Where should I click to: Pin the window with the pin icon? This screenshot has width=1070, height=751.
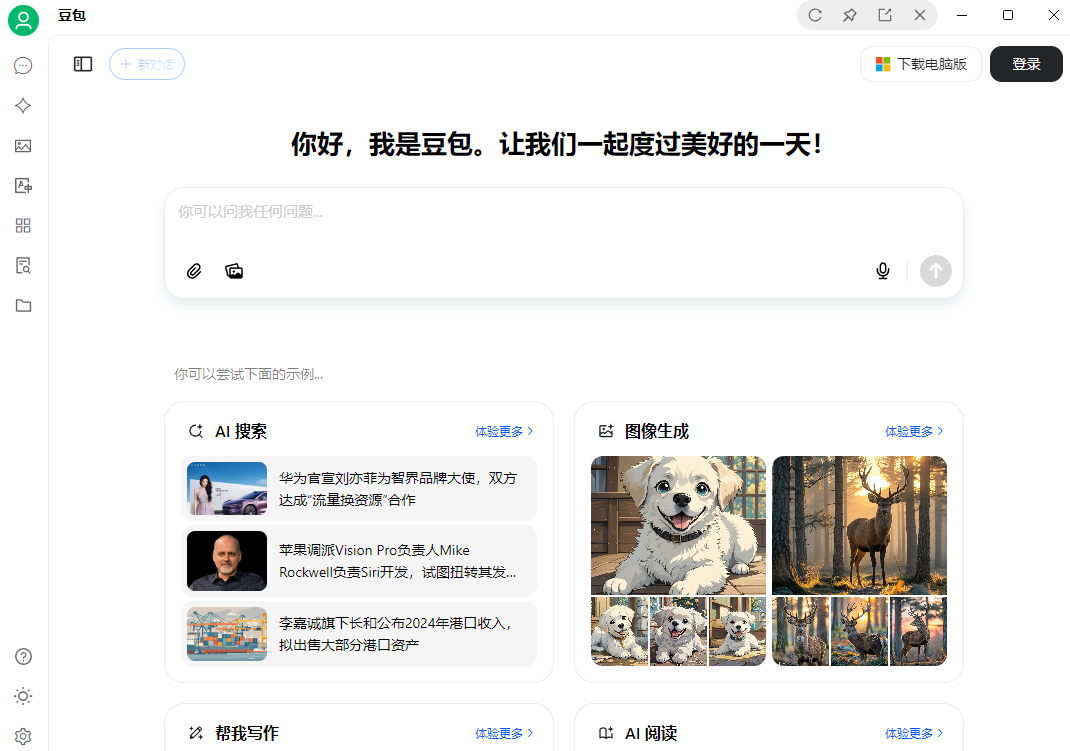tap(850, 15)
